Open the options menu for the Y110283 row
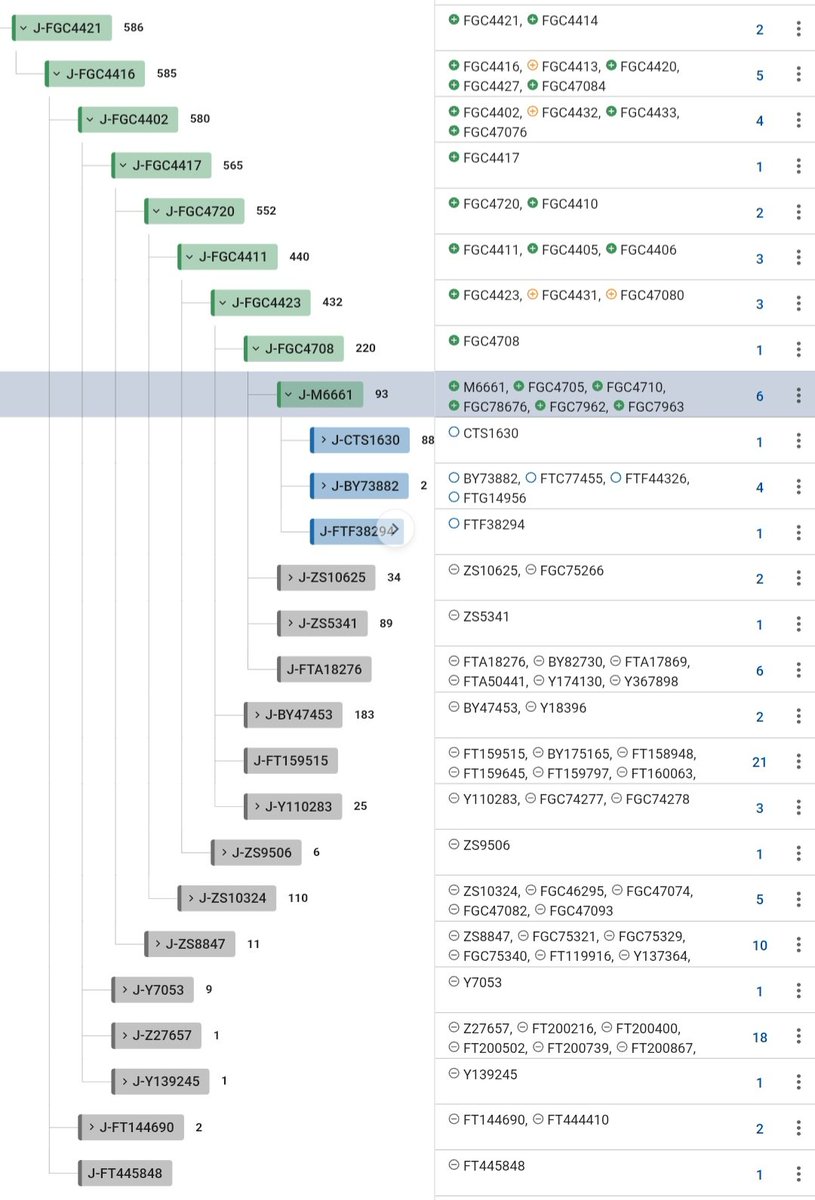Screen dimensions: 815x1200 798,807
